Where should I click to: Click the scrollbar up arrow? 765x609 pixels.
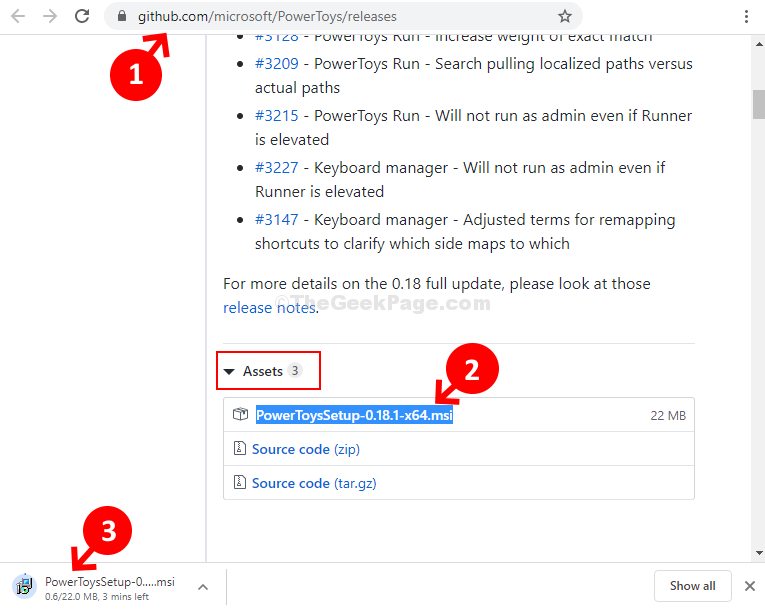pos(759,44)
